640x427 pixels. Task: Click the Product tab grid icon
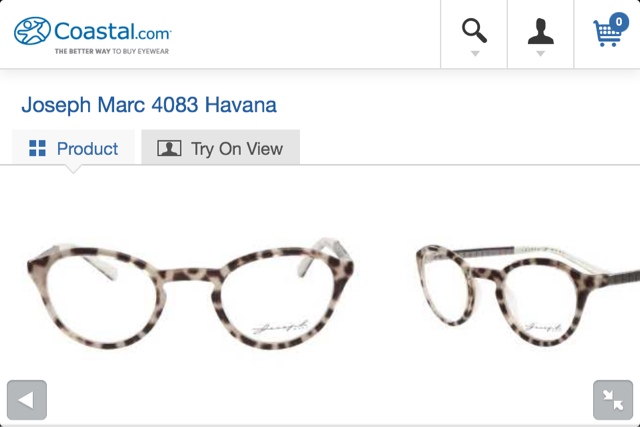pos(38,148)
